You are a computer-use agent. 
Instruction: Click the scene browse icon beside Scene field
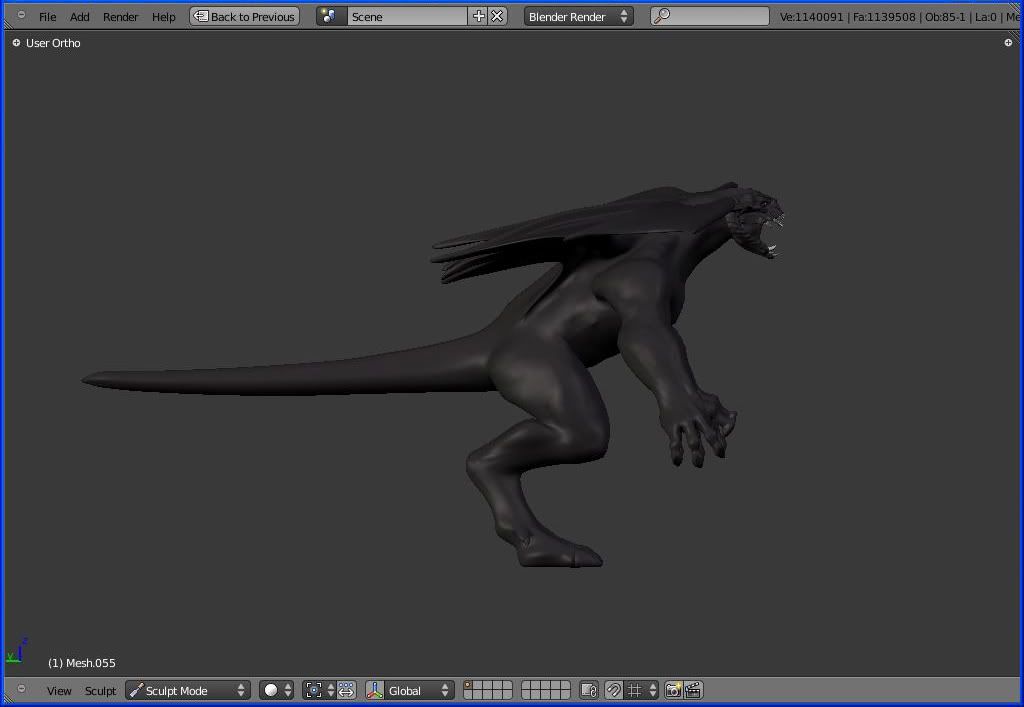click(331, 16)
